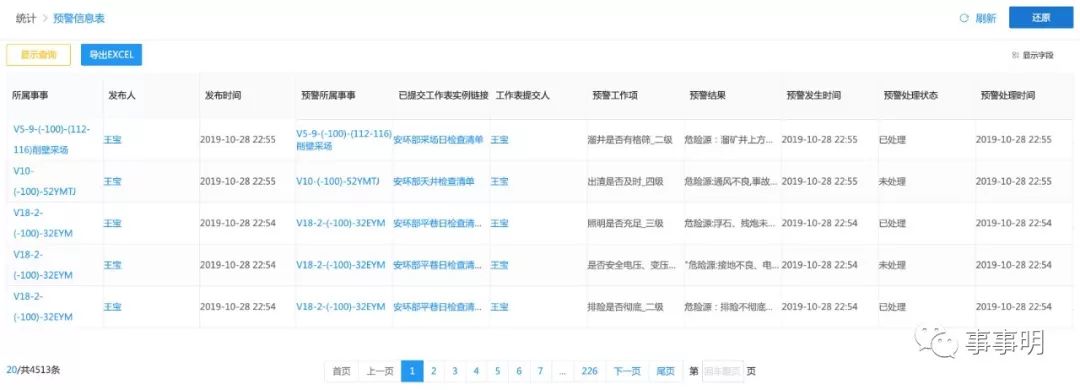Screen dimensions: 1080x390
Task: Select cell 照明是否充足_三级
Action: click(625, 223)
